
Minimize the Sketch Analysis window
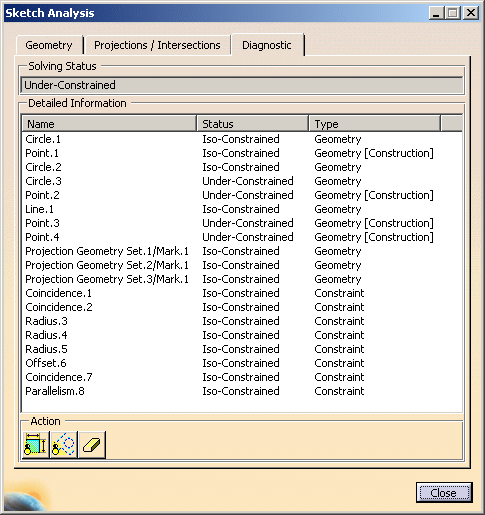pyautogui.click(x=436, y=13)
